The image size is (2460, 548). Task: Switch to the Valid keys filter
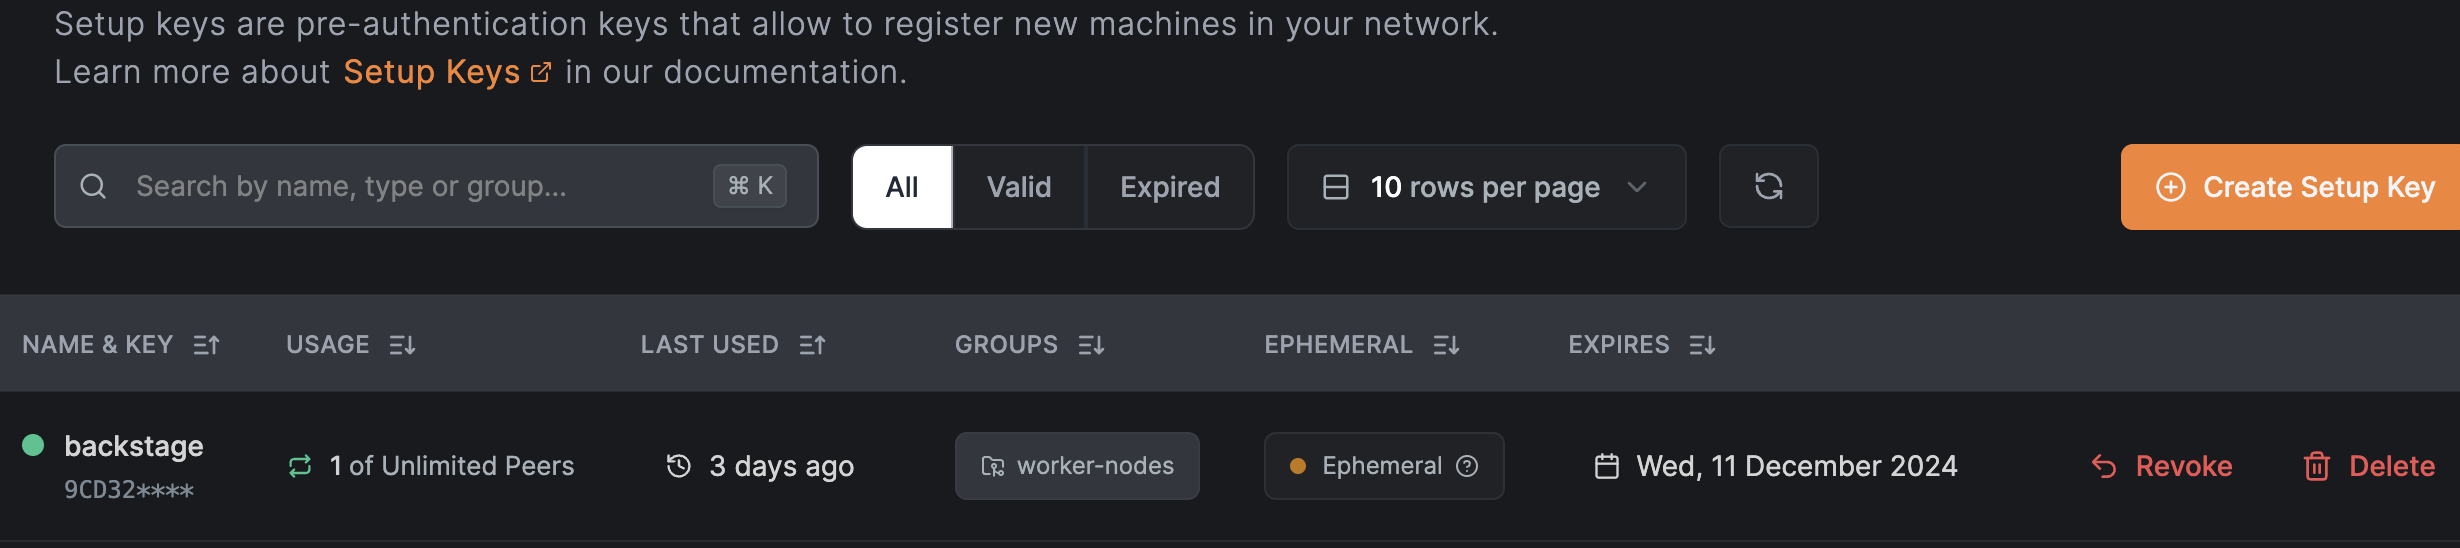tap(1019, 187)
